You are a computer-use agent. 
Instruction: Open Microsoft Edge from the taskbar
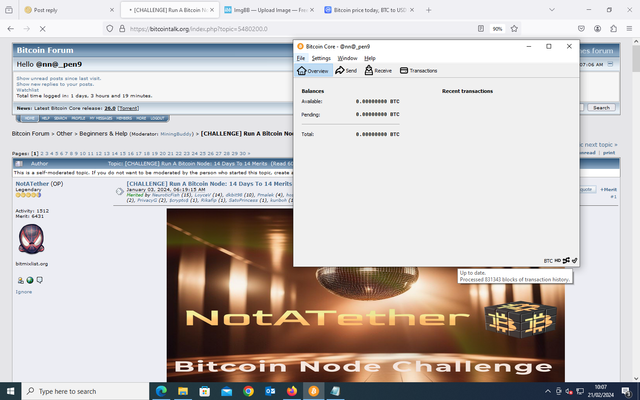point(161,391)
